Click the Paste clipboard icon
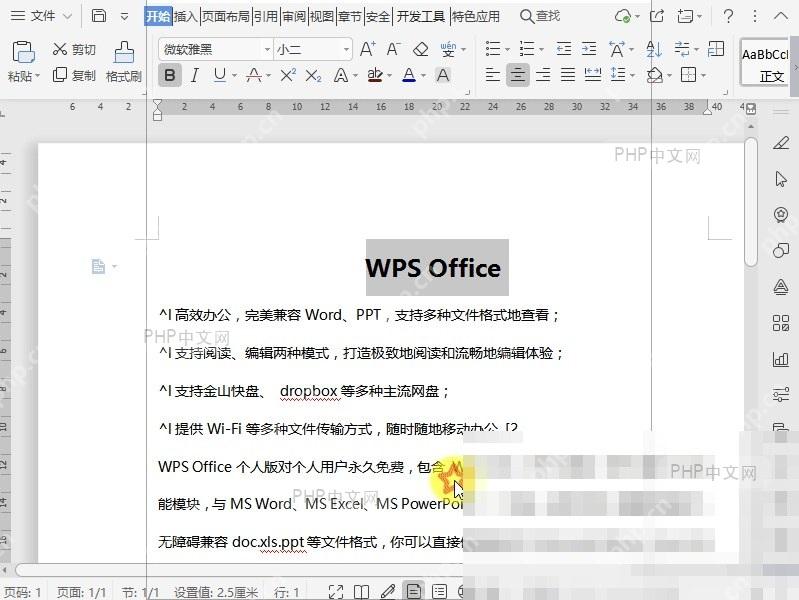The height and width of the screenshot is (600, 799). (23, 52)
